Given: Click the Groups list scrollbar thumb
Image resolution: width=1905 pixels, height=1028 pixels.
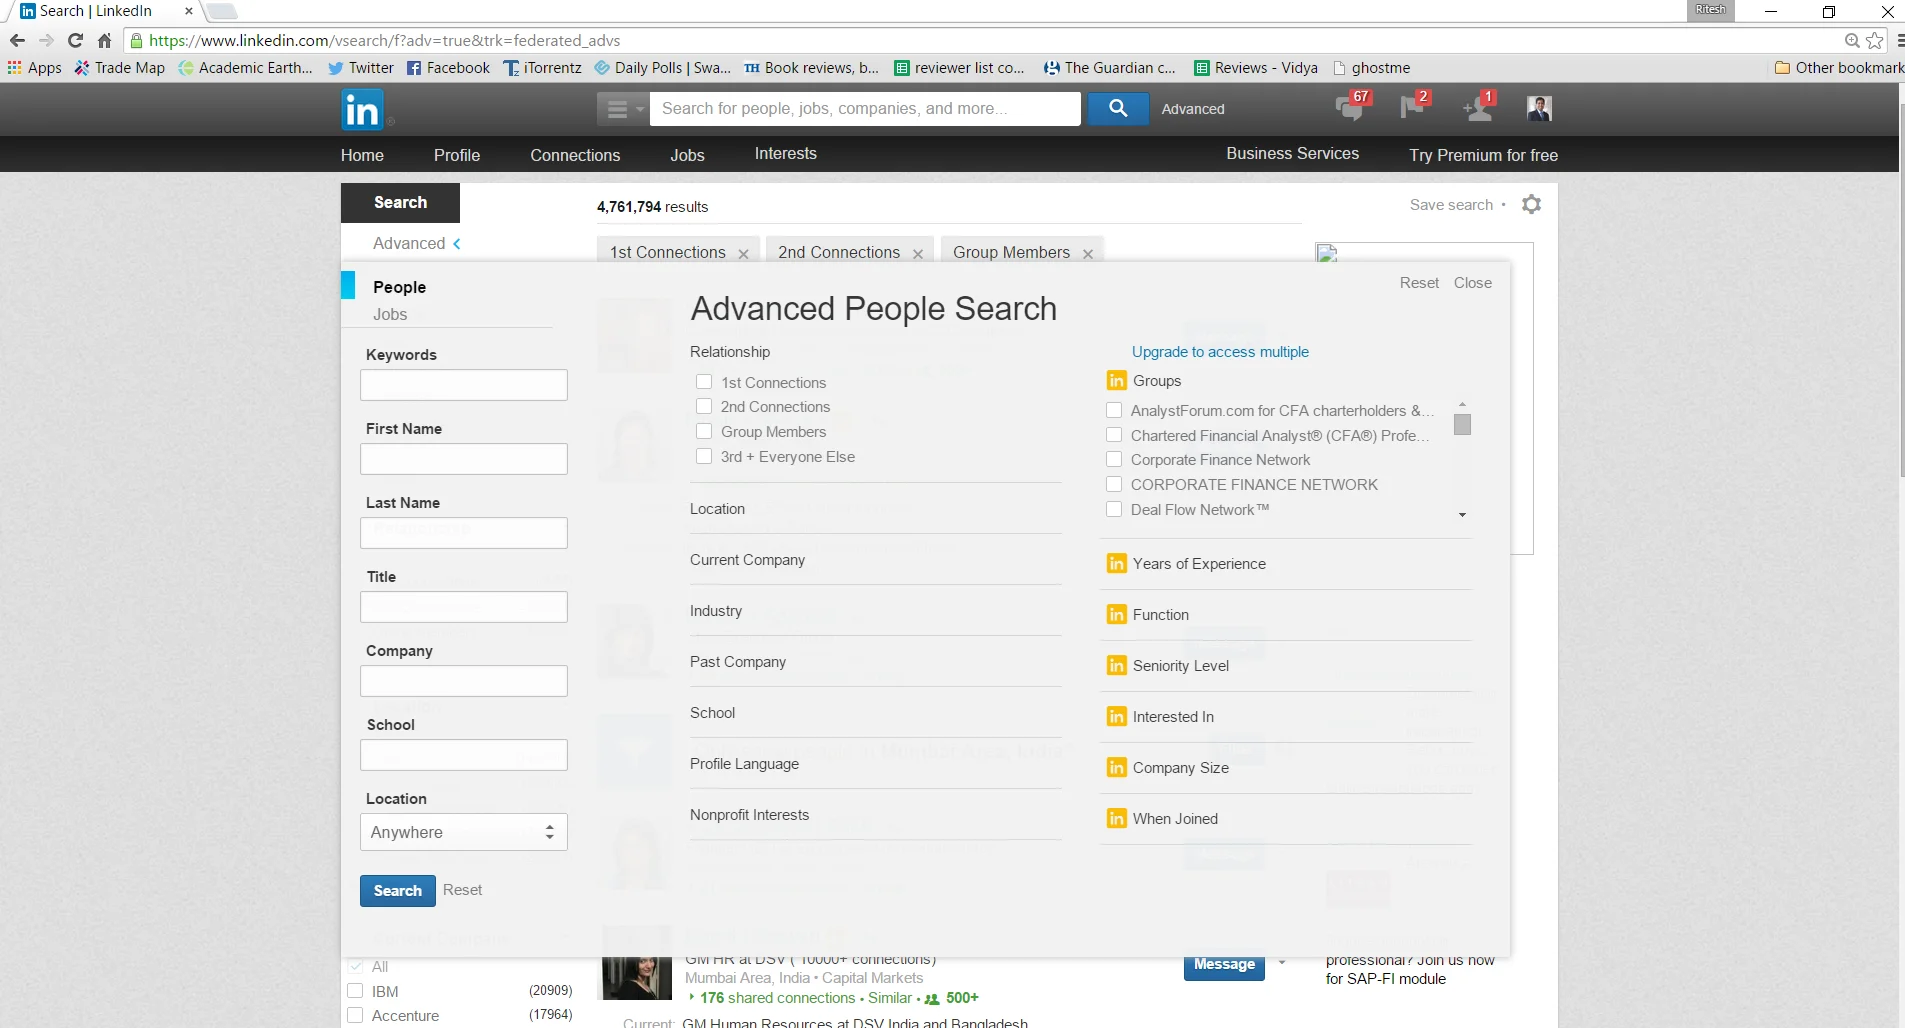Looking at the screenshot, I should click(1462, 425).
